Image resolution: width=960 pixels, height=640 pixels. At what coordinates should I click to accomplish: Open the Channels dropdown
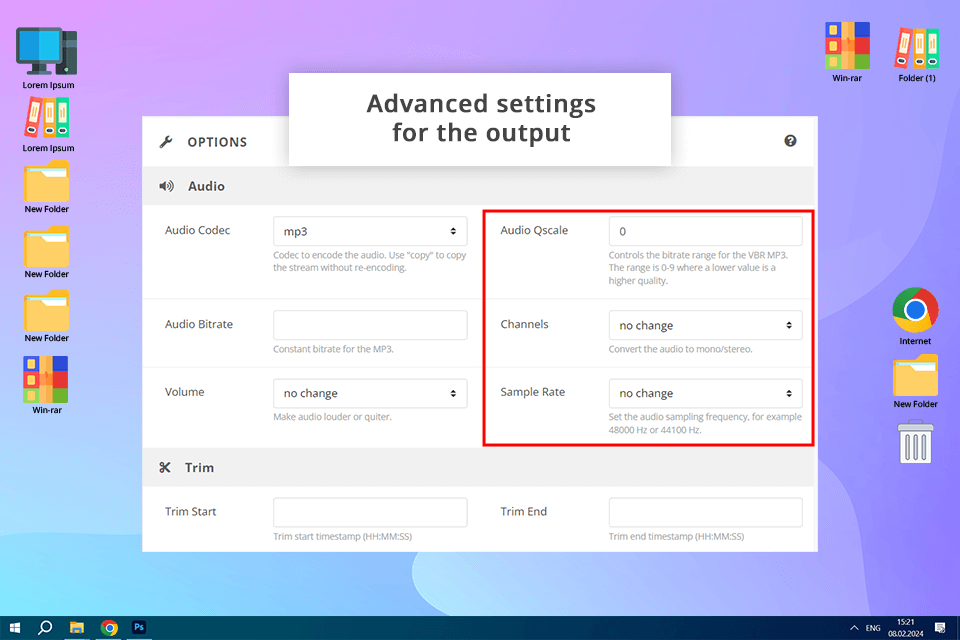(x=705, y=325)
